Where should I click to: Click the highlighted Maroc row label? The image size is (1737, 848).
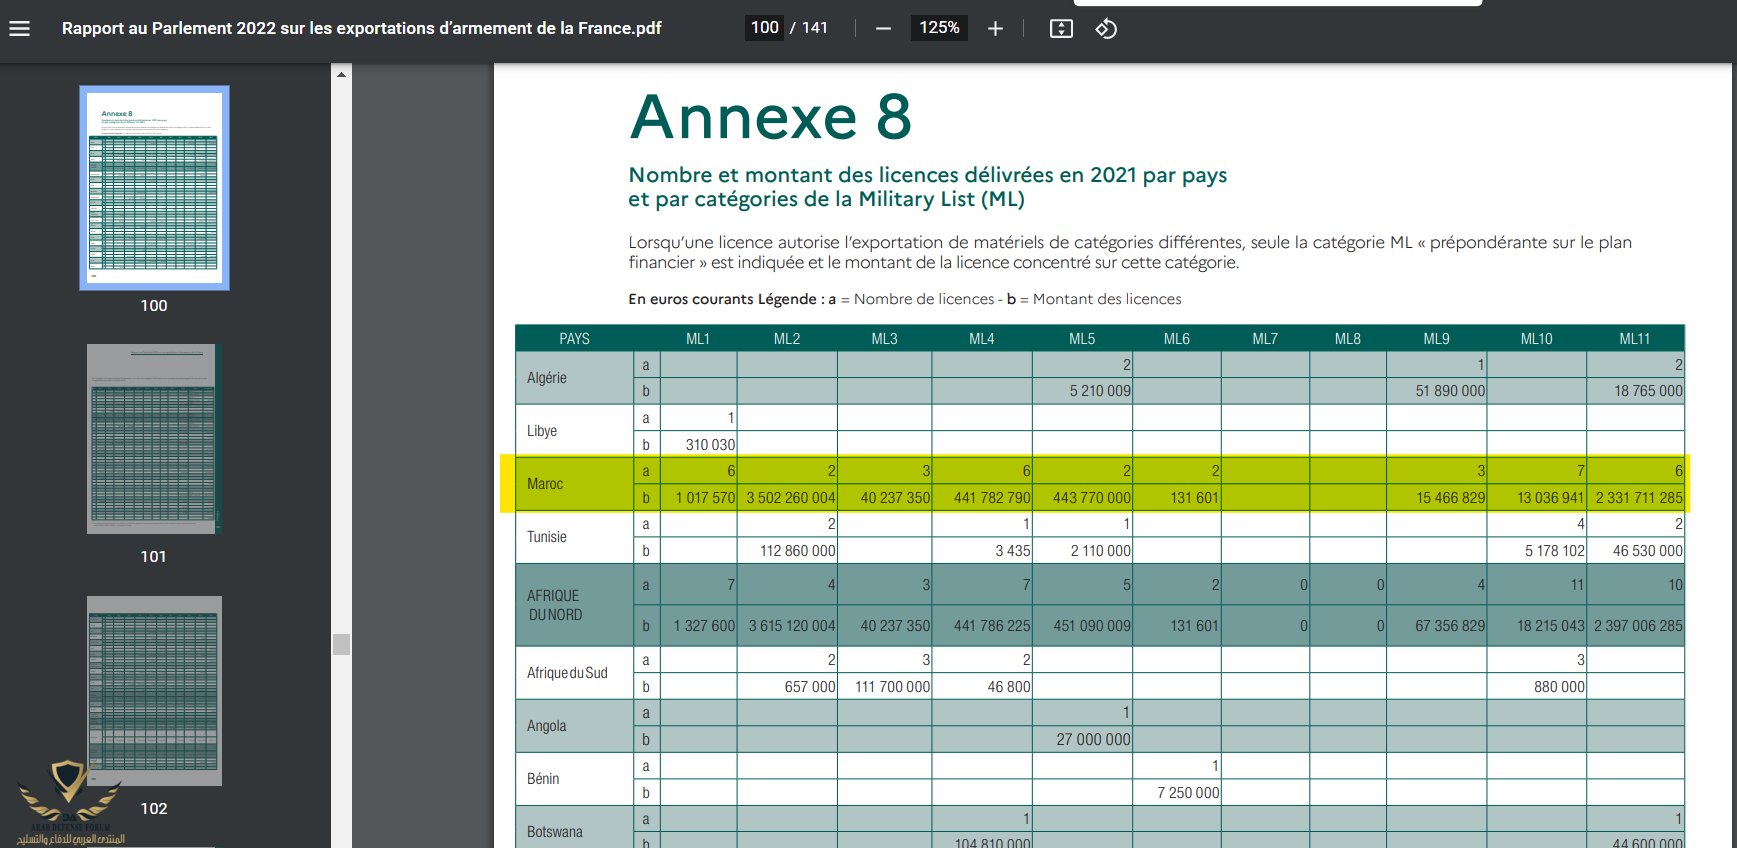click(x=545, y=484)
